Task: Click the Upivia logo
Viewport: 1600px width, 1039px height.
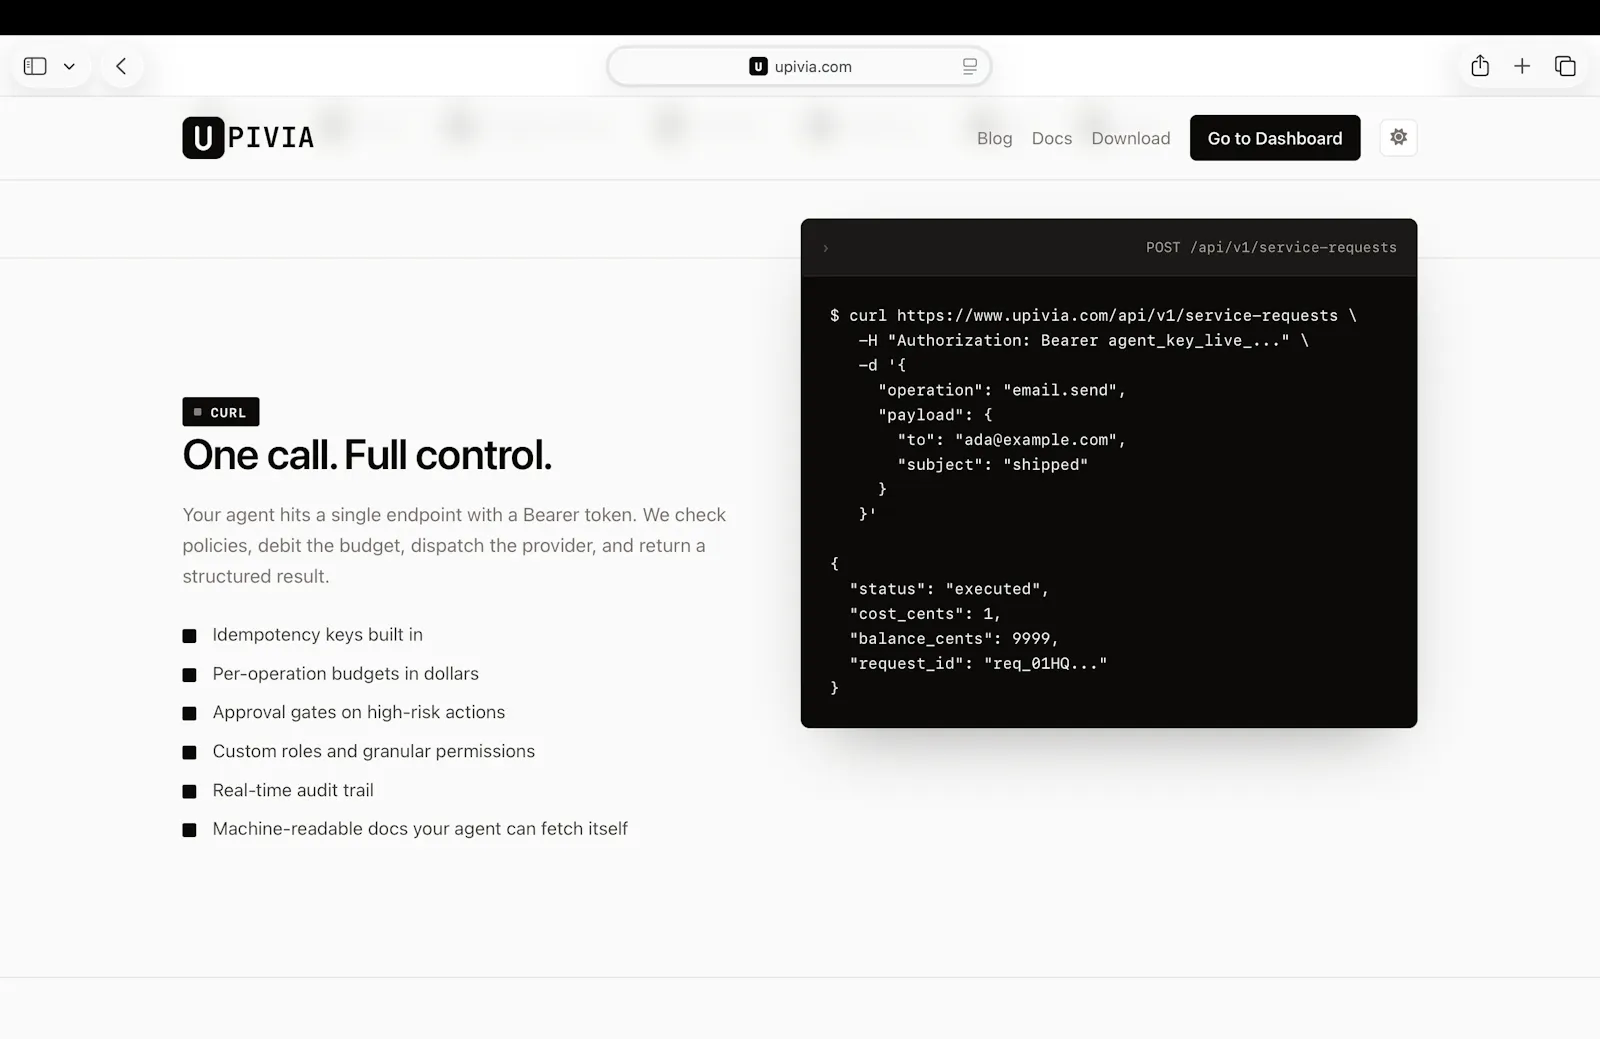Action: click(248, 138)
